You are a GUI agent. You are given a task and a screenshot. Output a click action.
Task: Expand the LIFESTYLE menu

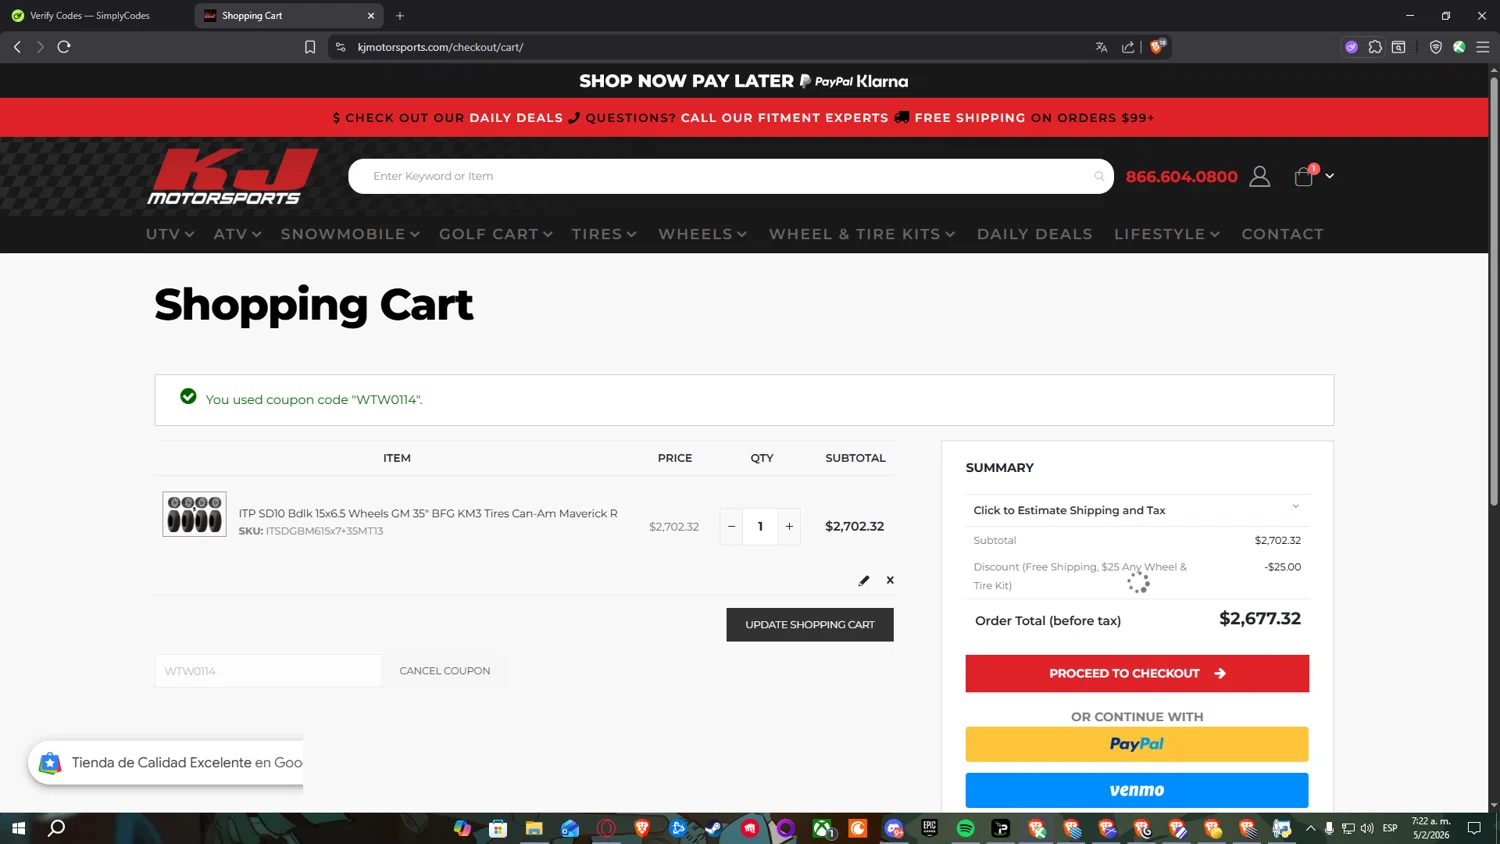pyautogui.click(x=1167, y=234)
